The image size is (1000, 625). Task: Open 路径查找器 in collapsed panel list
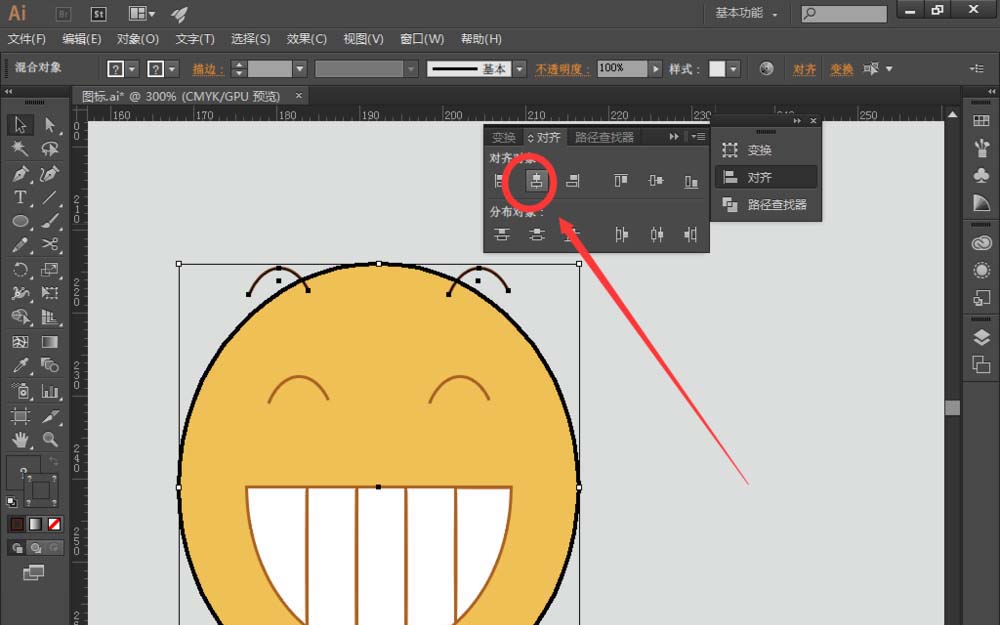(x=766, y=205)
